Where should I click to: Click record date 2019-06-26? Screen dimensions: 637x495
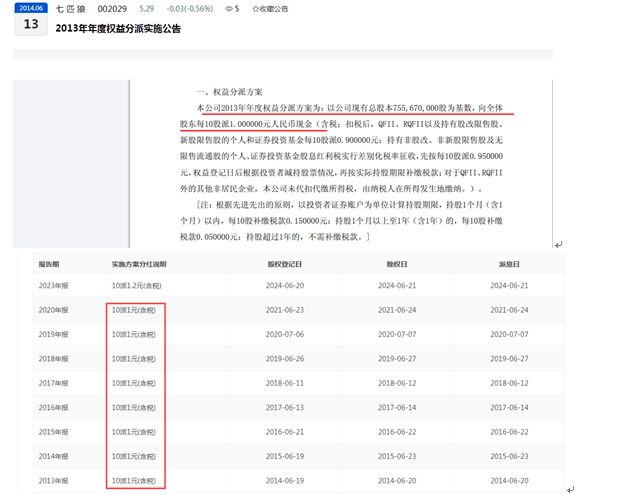click(285, 359)
